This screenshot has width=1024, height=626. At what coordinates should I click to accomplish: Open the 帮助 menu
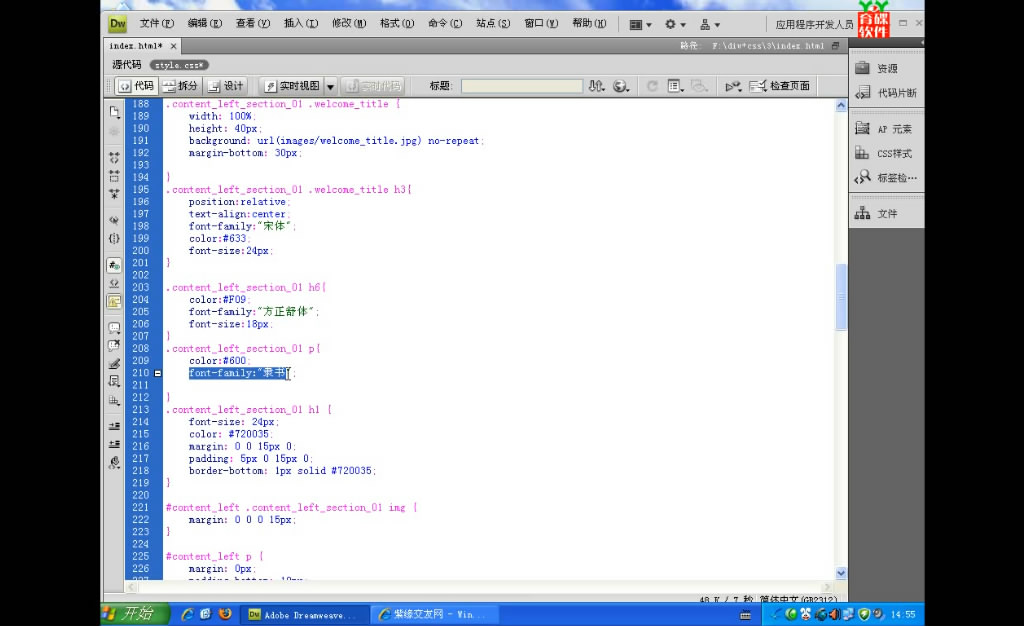590,23
